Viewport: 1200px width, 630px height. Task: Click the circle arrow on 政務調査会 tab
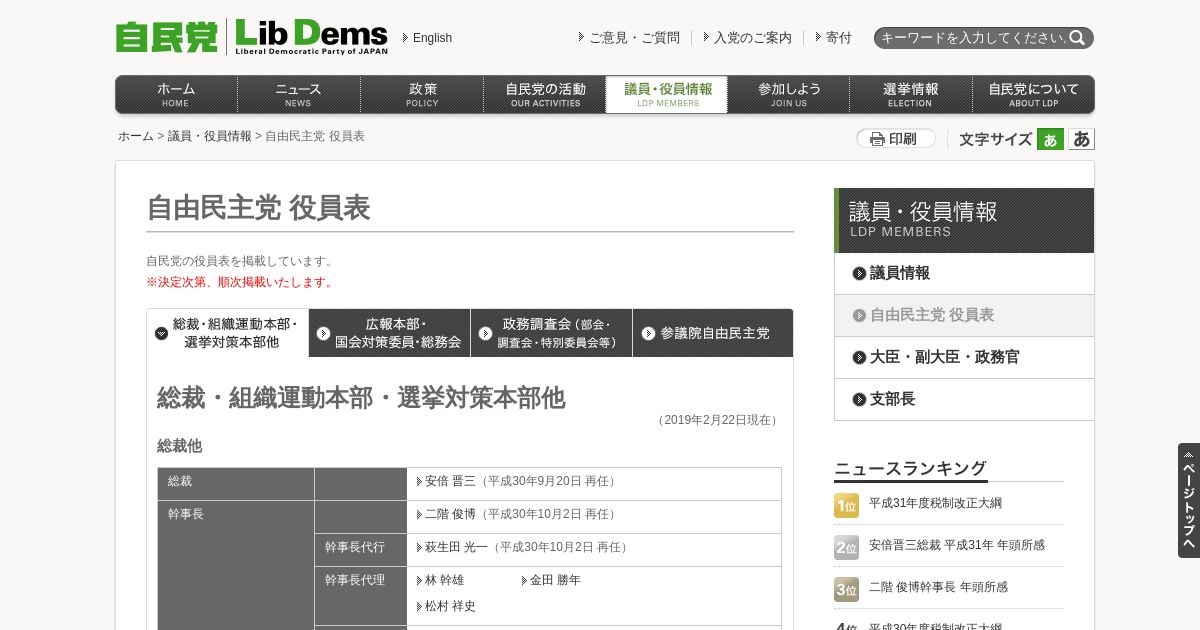point(485,333)
